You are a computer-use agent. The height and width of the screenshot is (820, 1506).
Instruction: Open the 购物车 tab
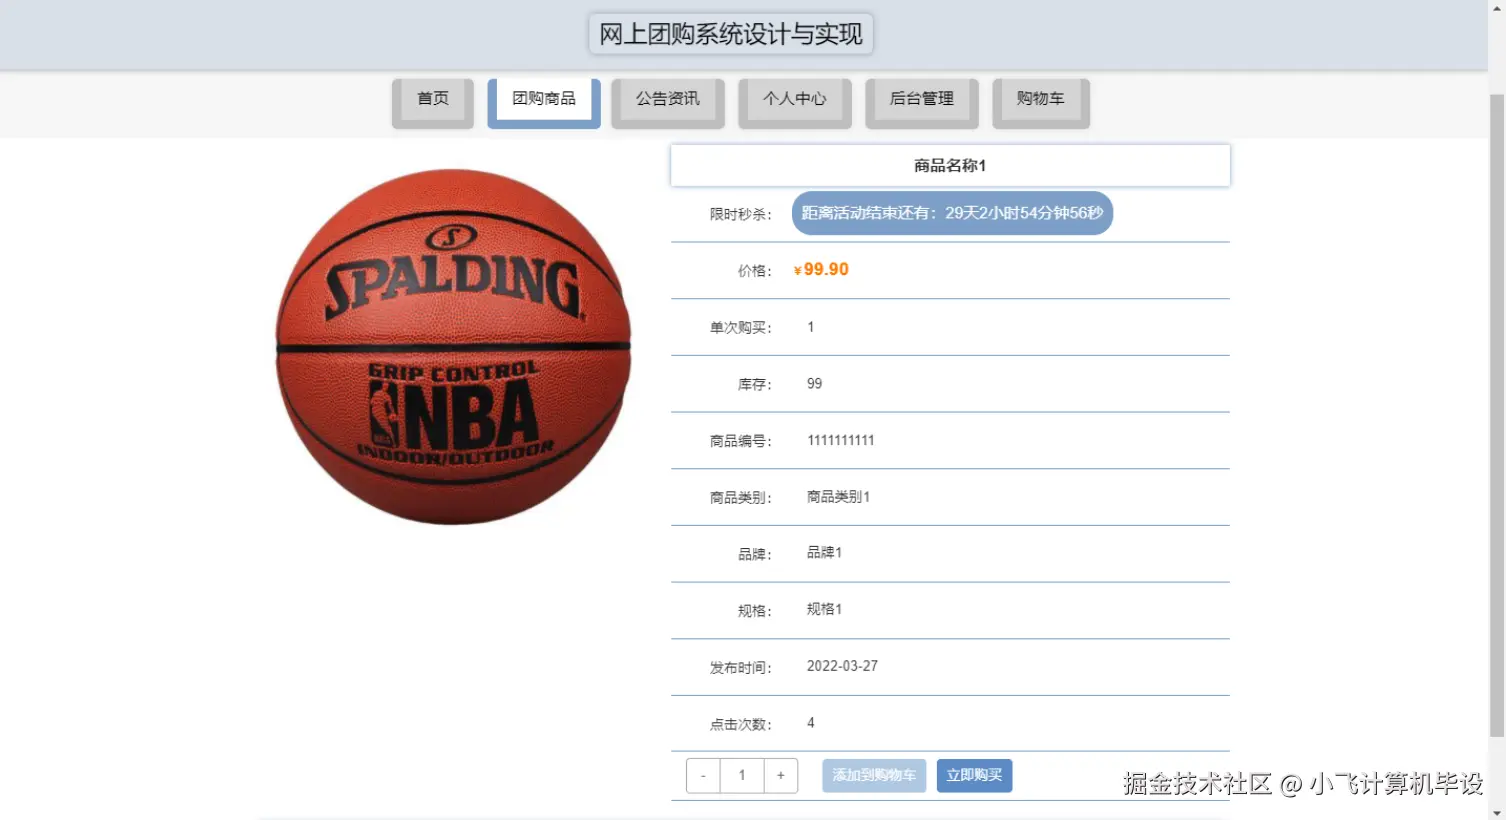(x=1041, y=103)
